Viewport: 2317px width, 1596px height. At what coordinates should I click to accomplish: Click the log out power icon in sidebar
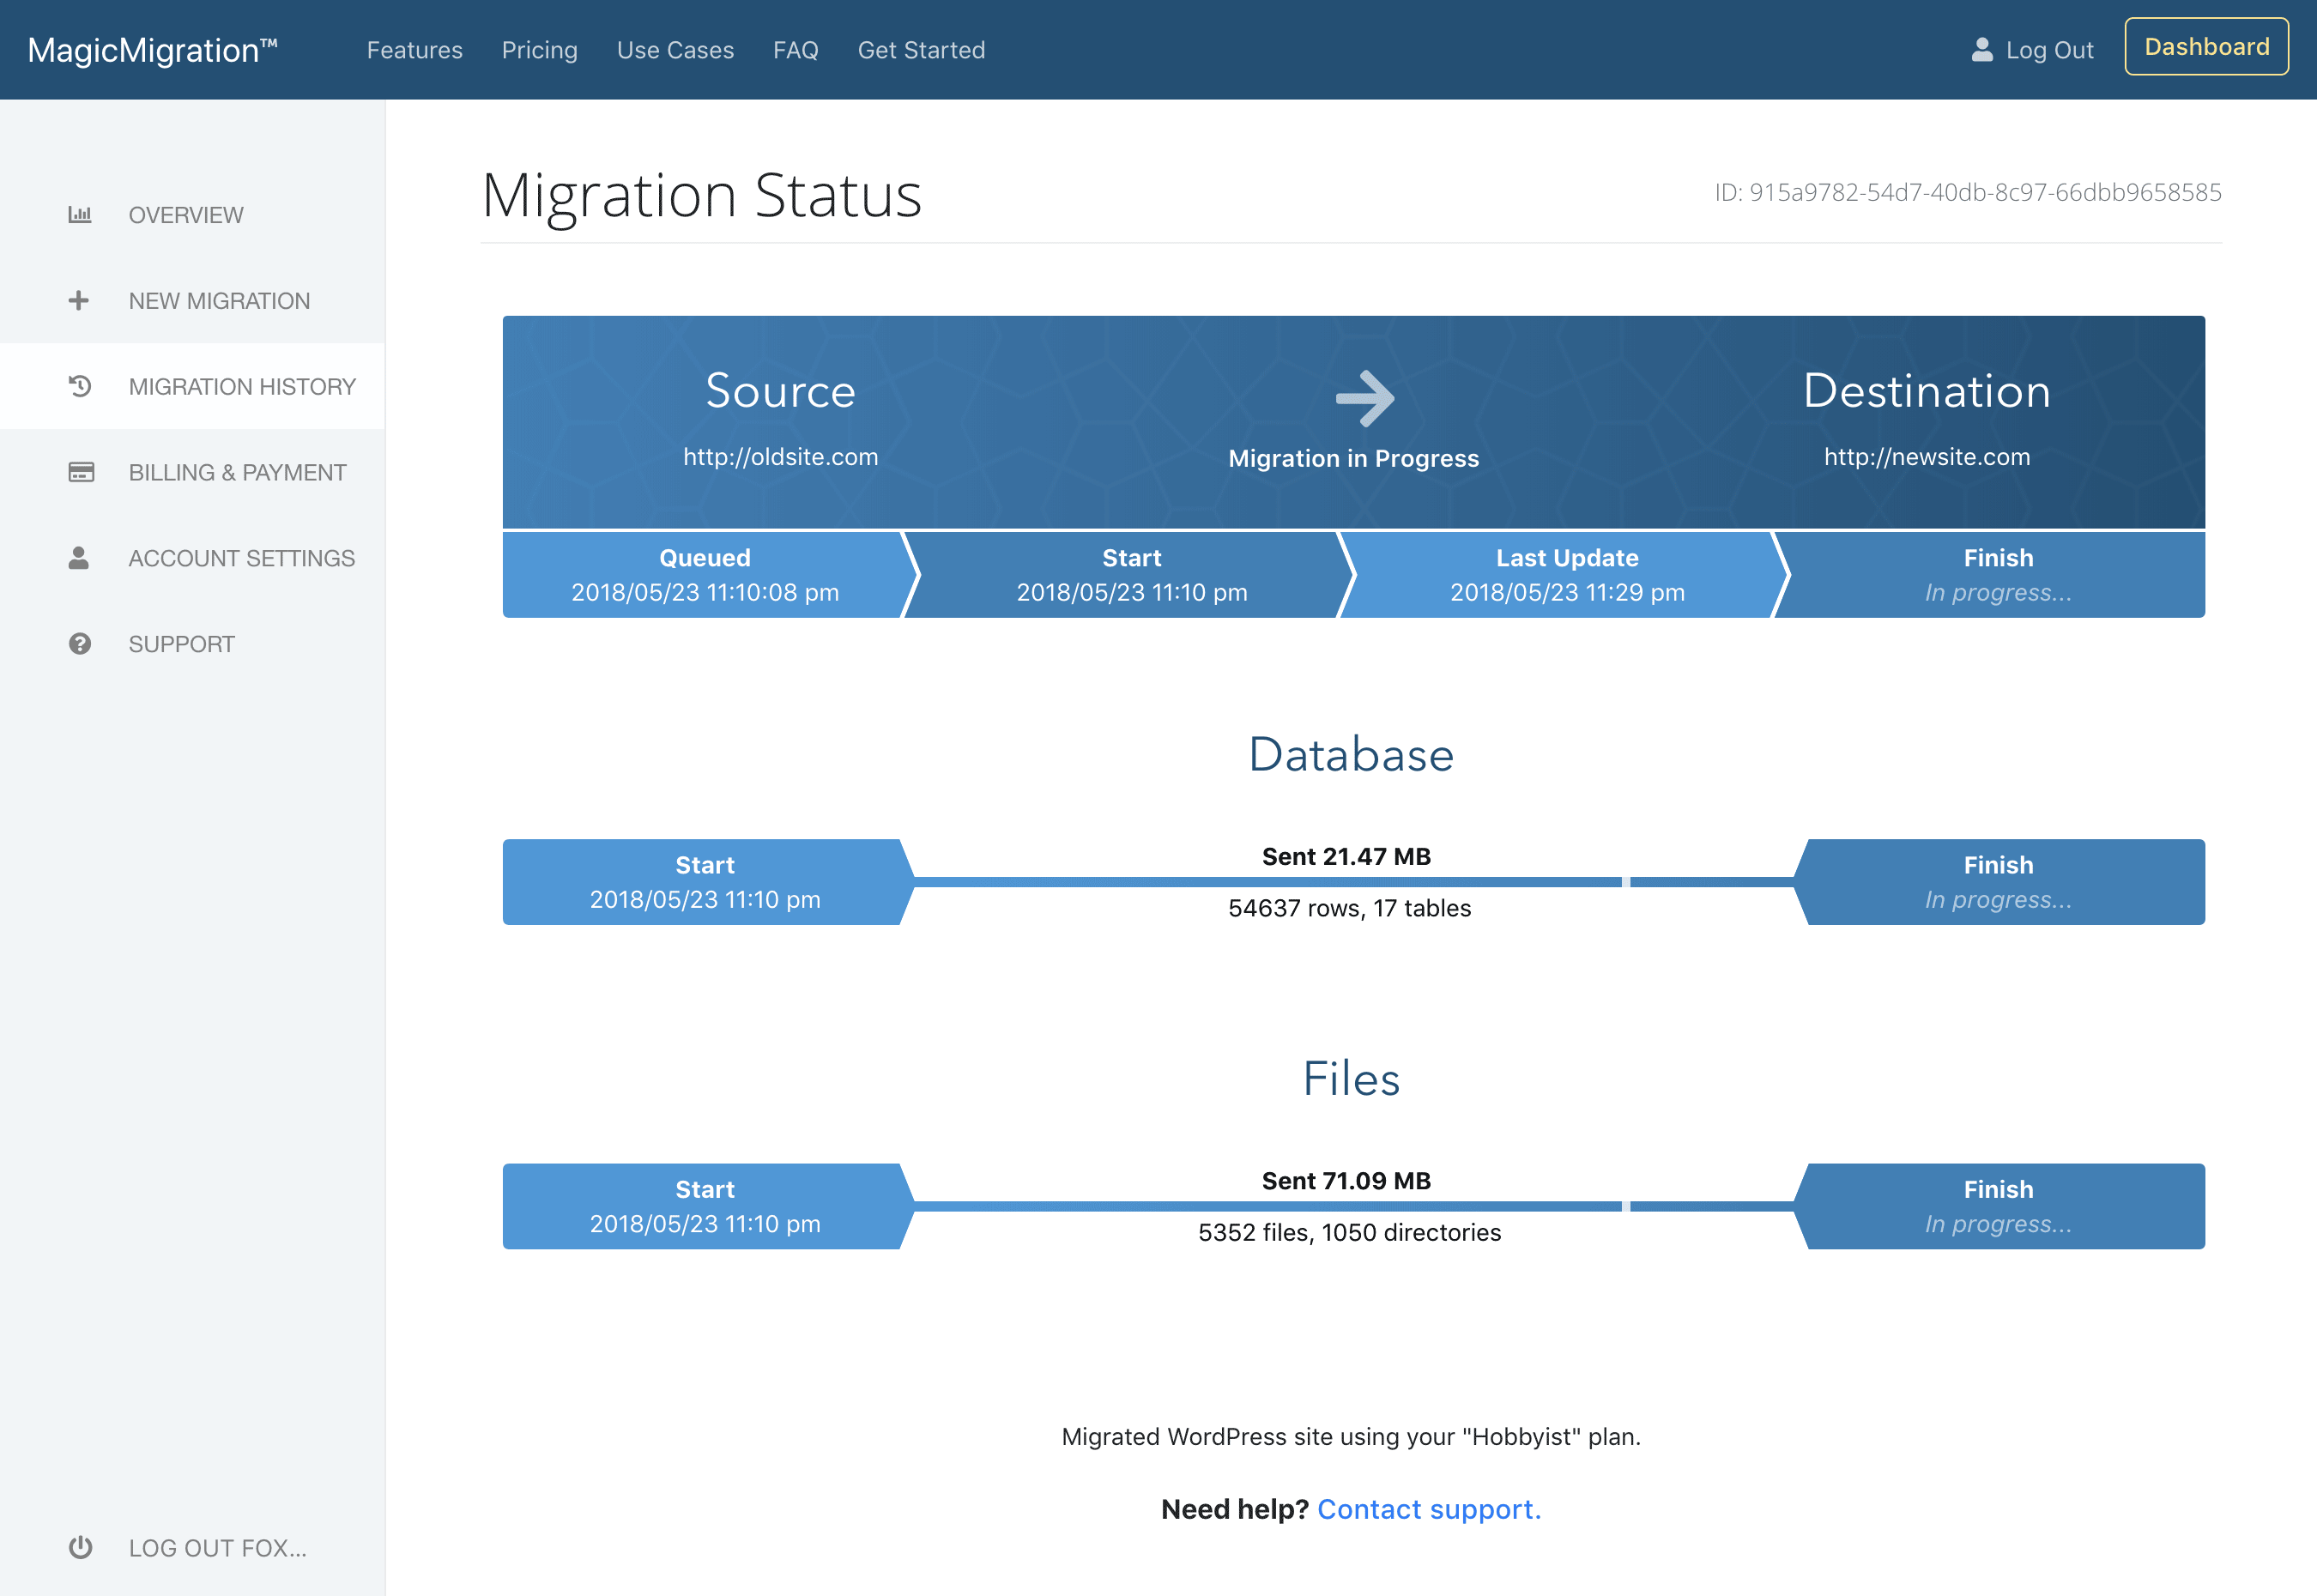point(80,1547)
